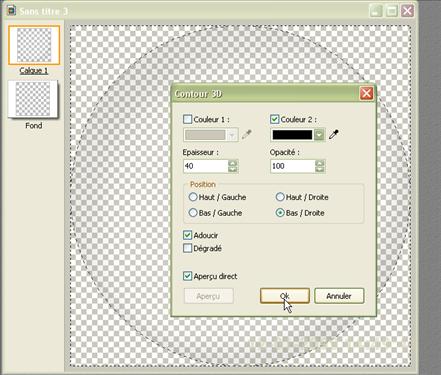This screenshot has height=375, width=441.
Task: Close the Contour 3D dialog
Action: pos(366,93)
